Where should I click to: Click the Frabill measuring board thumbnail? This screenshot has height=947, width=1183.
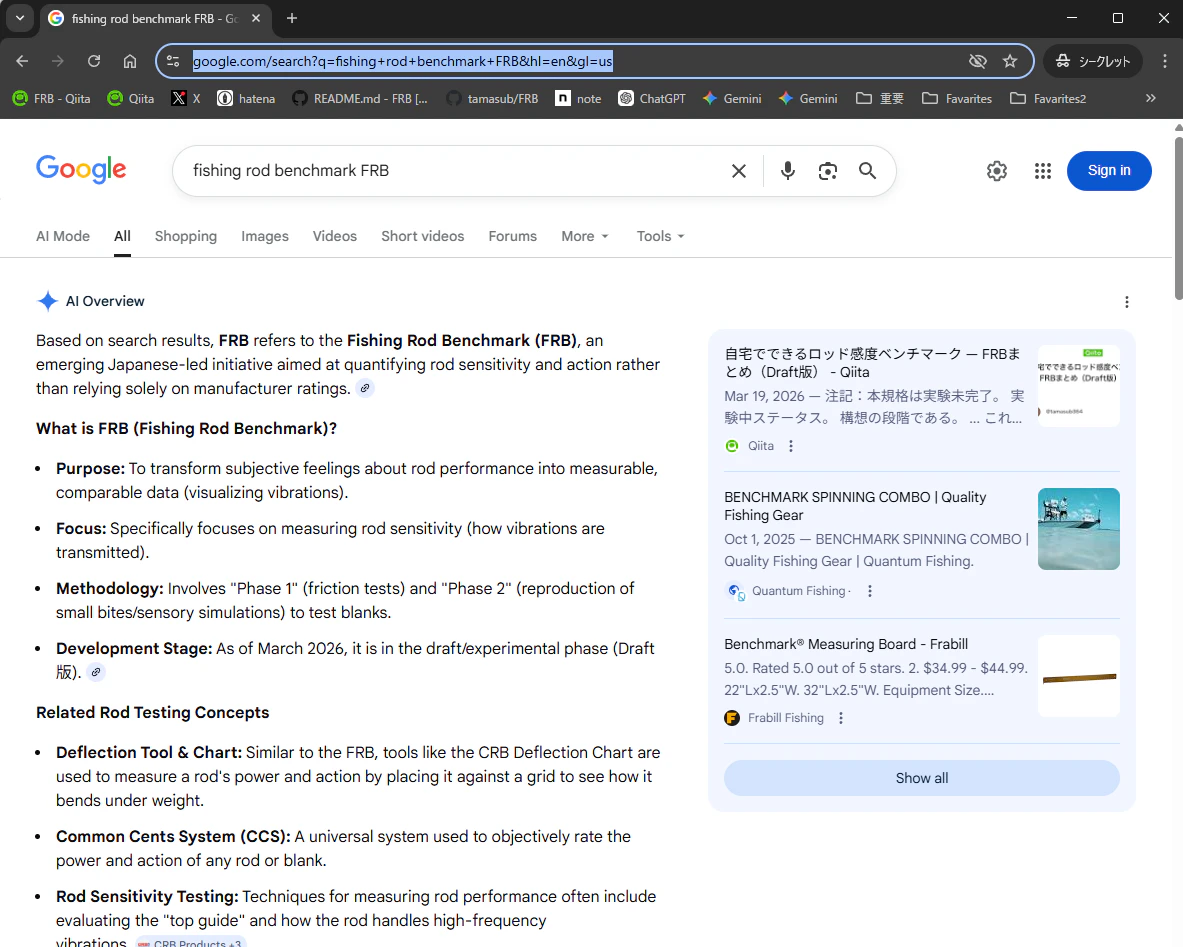point(1079,676)
